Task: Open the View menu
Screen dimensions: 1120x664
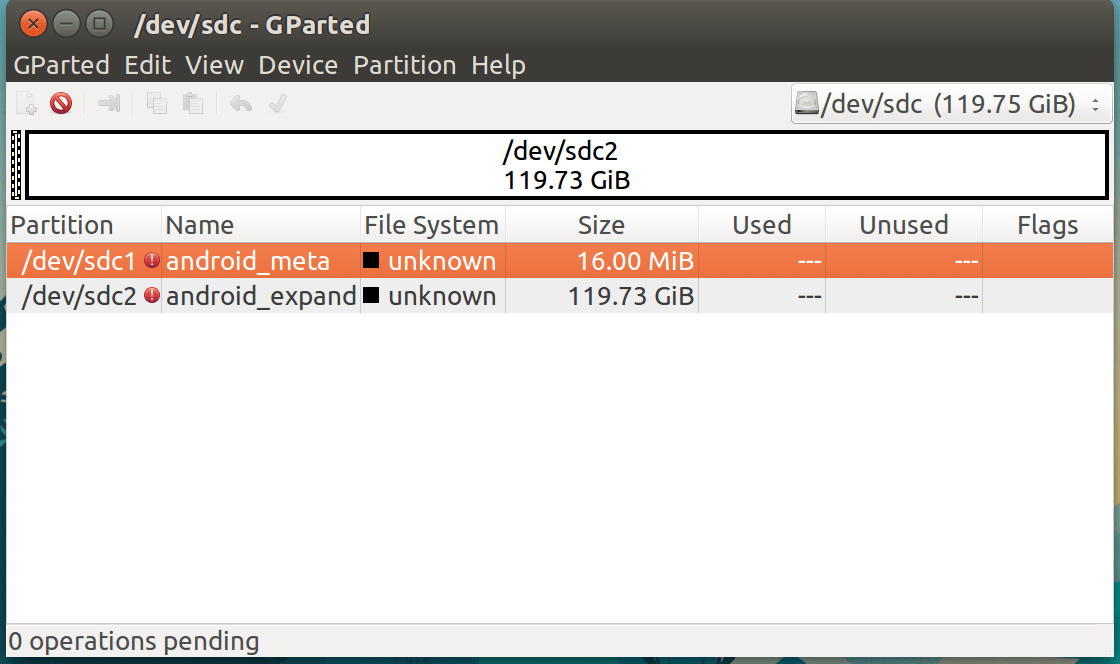Action: click(213, 65)
